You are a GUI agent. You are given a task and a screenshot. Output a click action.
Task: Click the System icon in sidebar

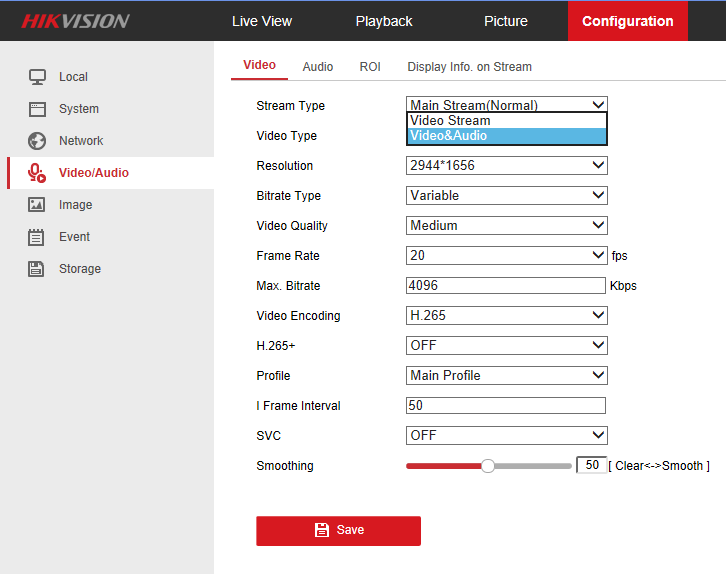(37, 109)
